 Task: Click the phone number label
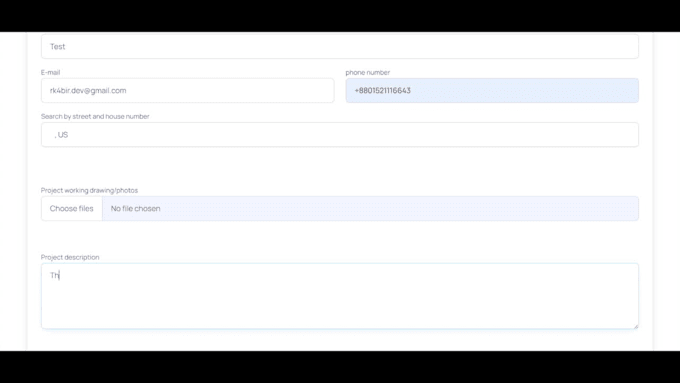point(368,72)
